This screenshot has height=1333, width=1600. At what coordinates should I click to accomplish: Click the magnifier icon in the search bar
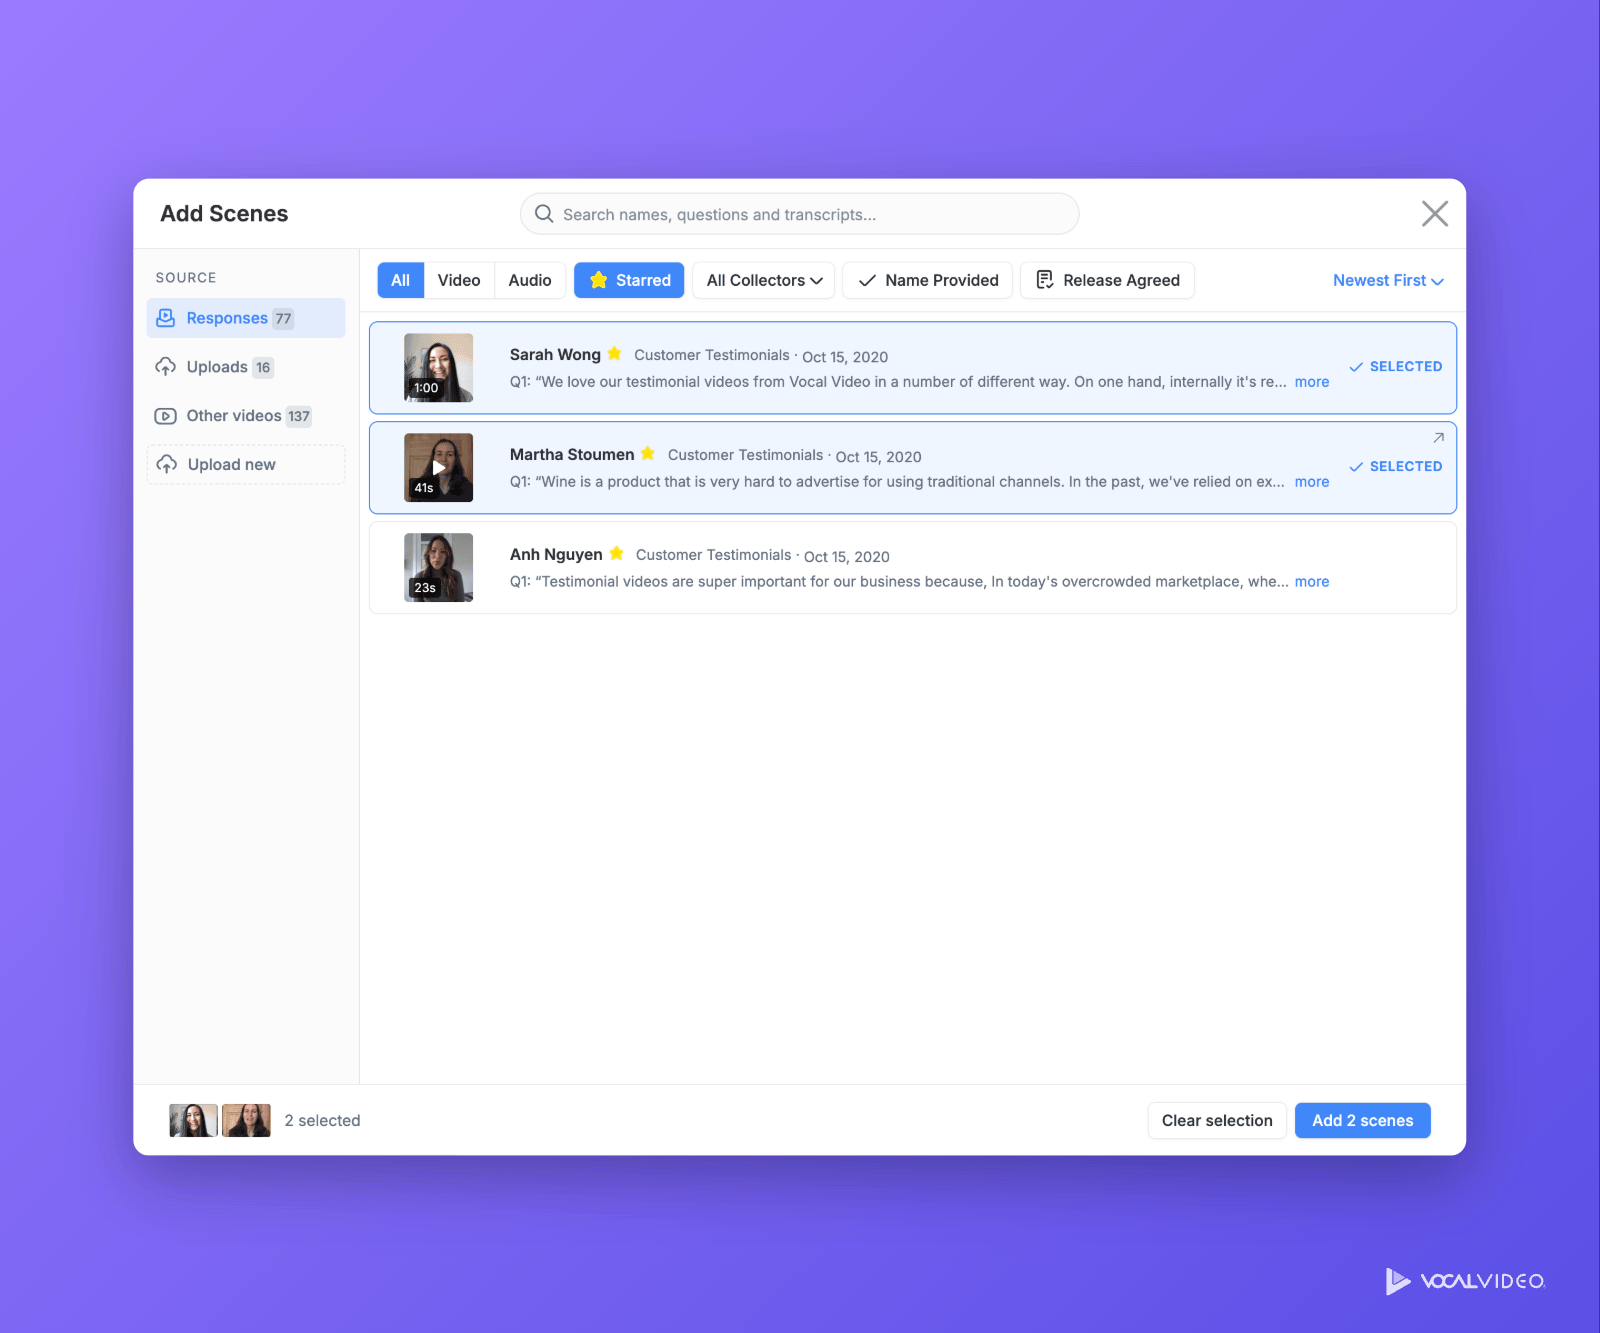pyautogui.click(x=544, y=214)
